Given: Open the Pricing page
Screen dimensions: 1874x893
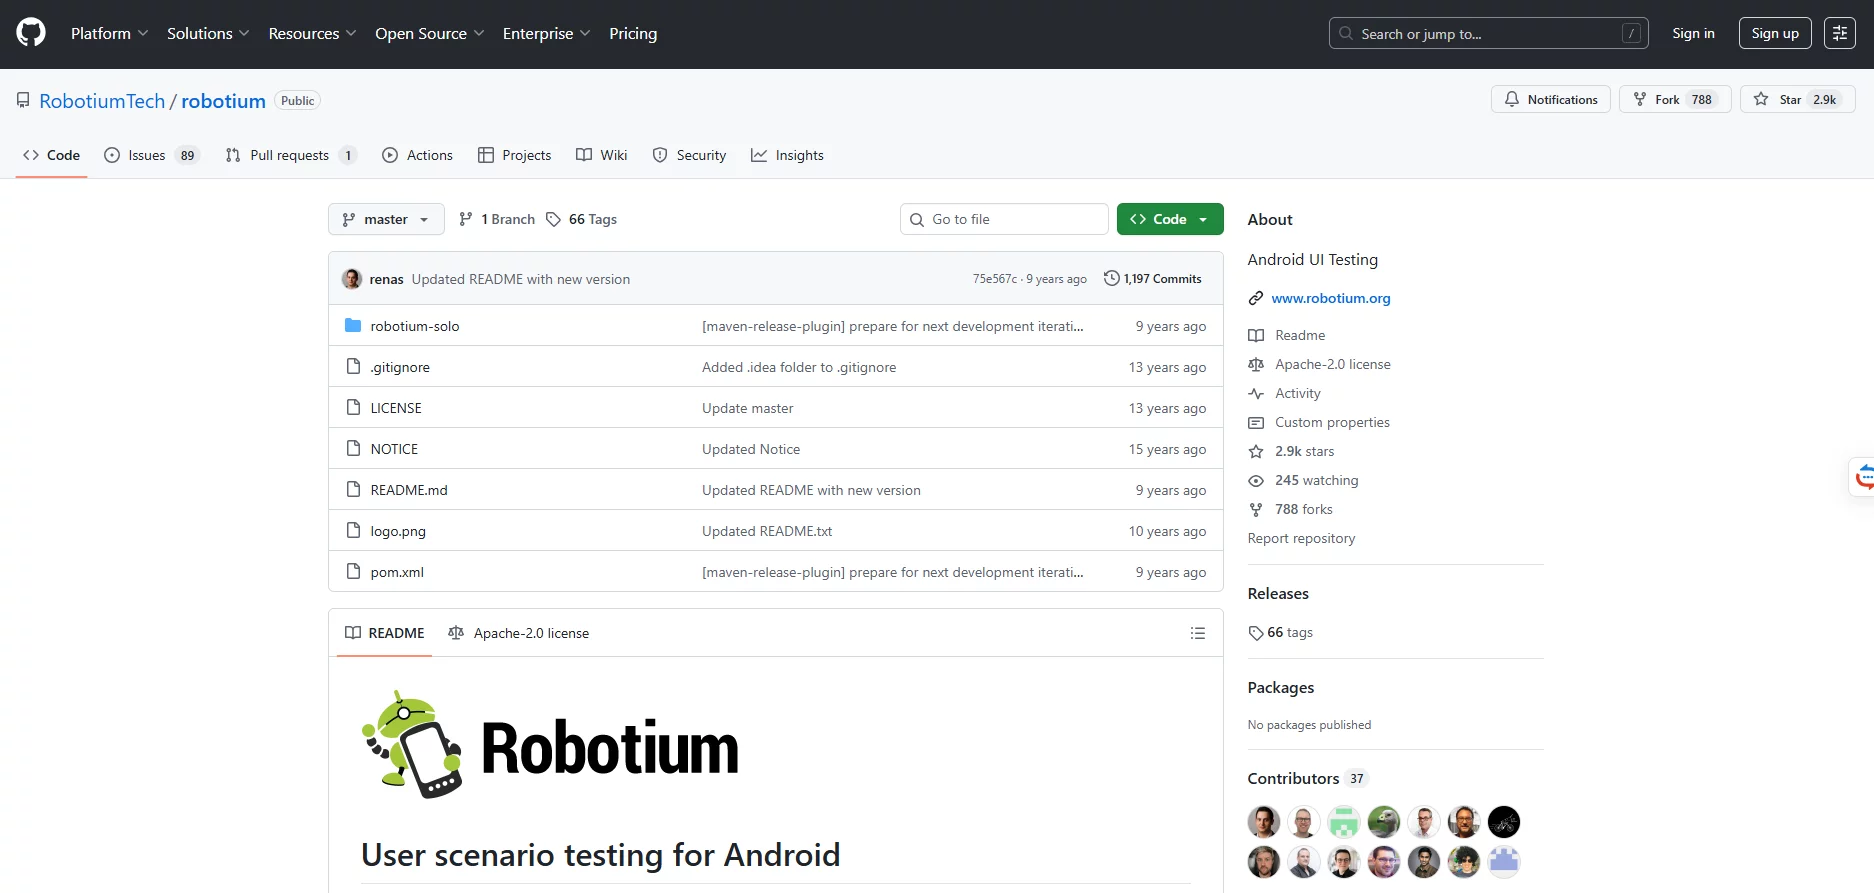Looking at the screenshot, I should [x=633, y=33].
